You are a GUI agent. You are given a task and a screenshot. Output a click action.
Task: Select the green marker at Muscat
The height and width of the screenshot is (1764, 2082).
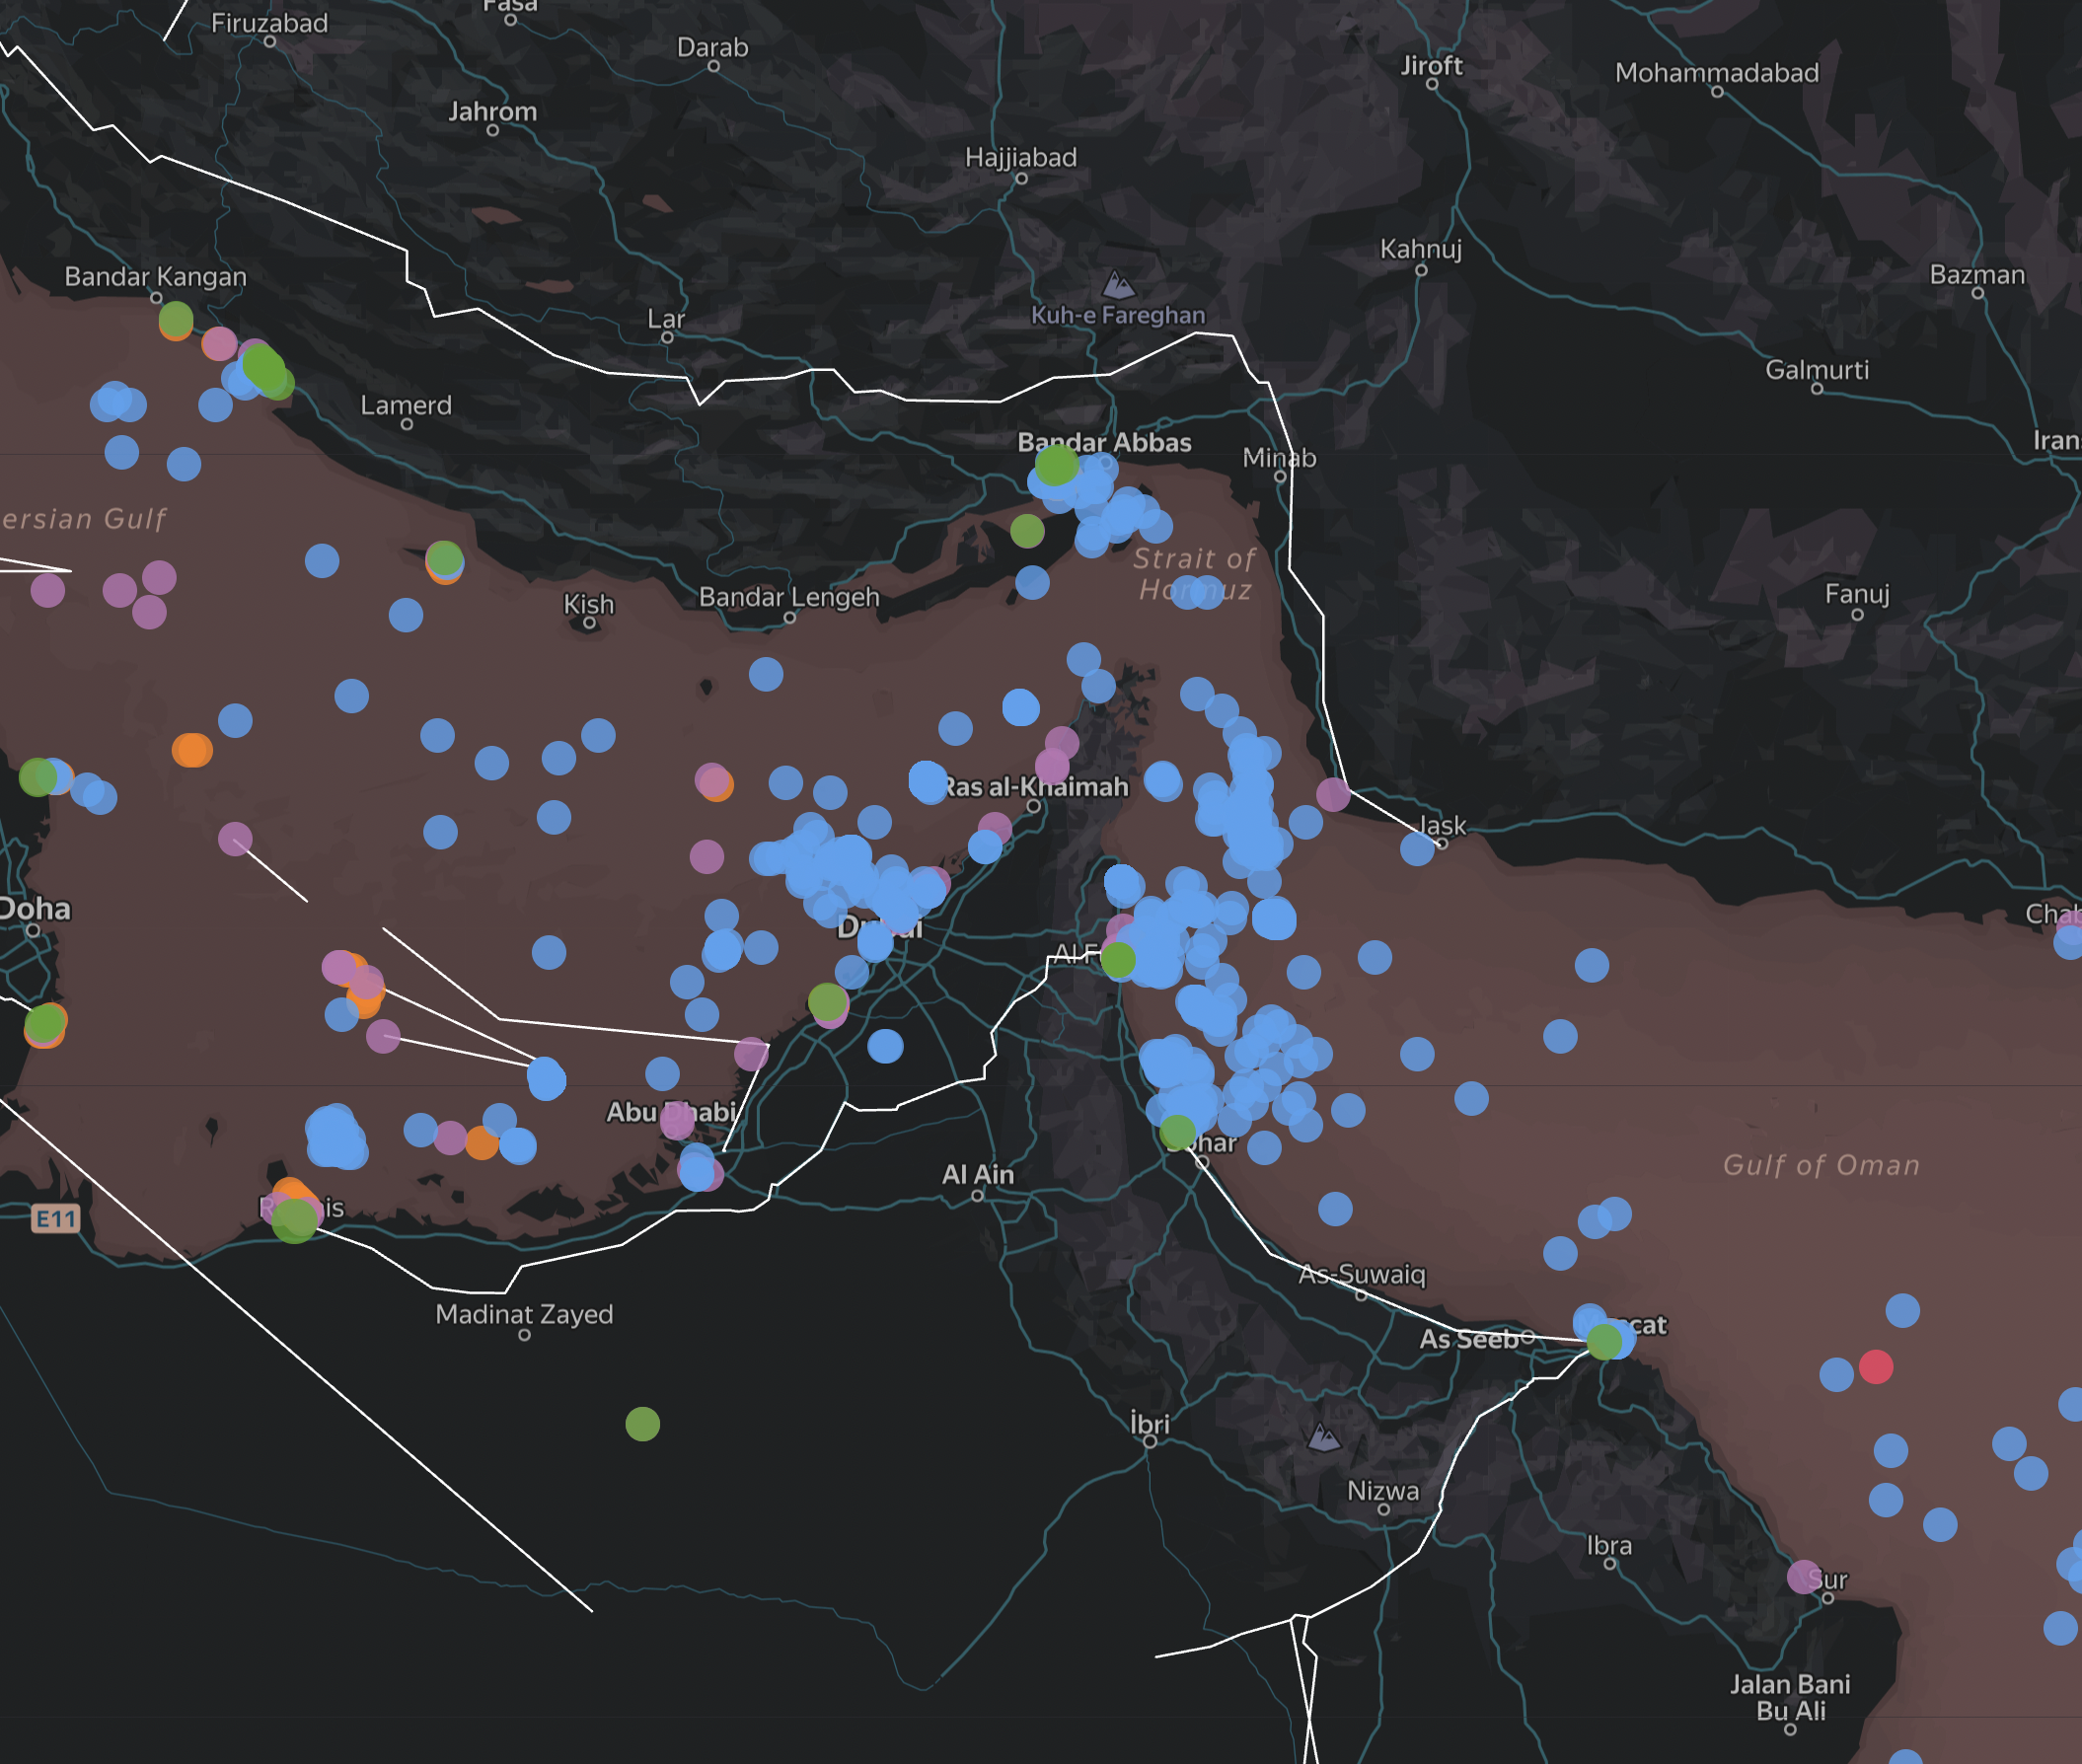point(1604,1341)
